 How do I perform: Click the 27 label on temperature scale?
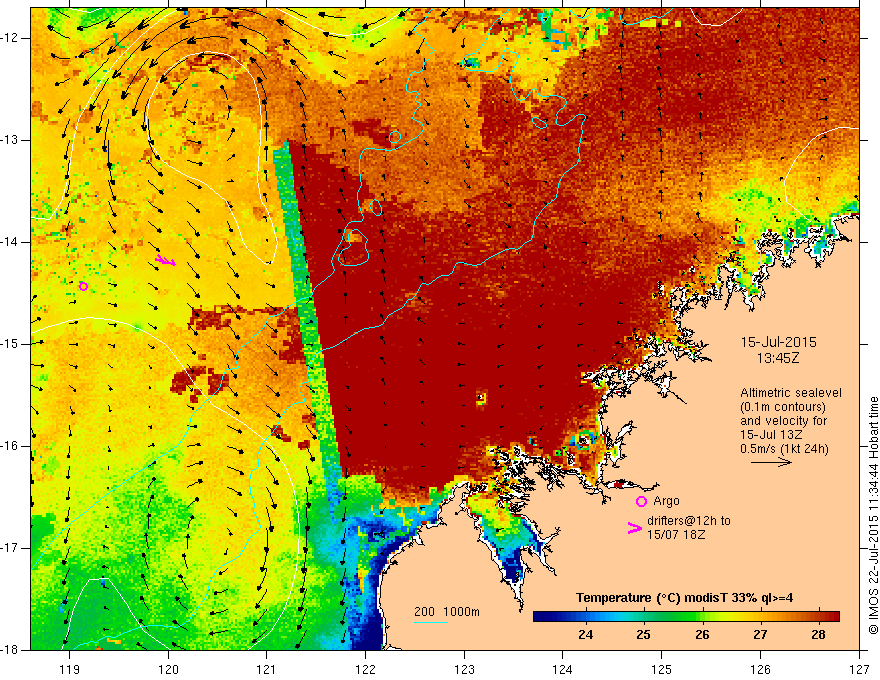[760, 635]
